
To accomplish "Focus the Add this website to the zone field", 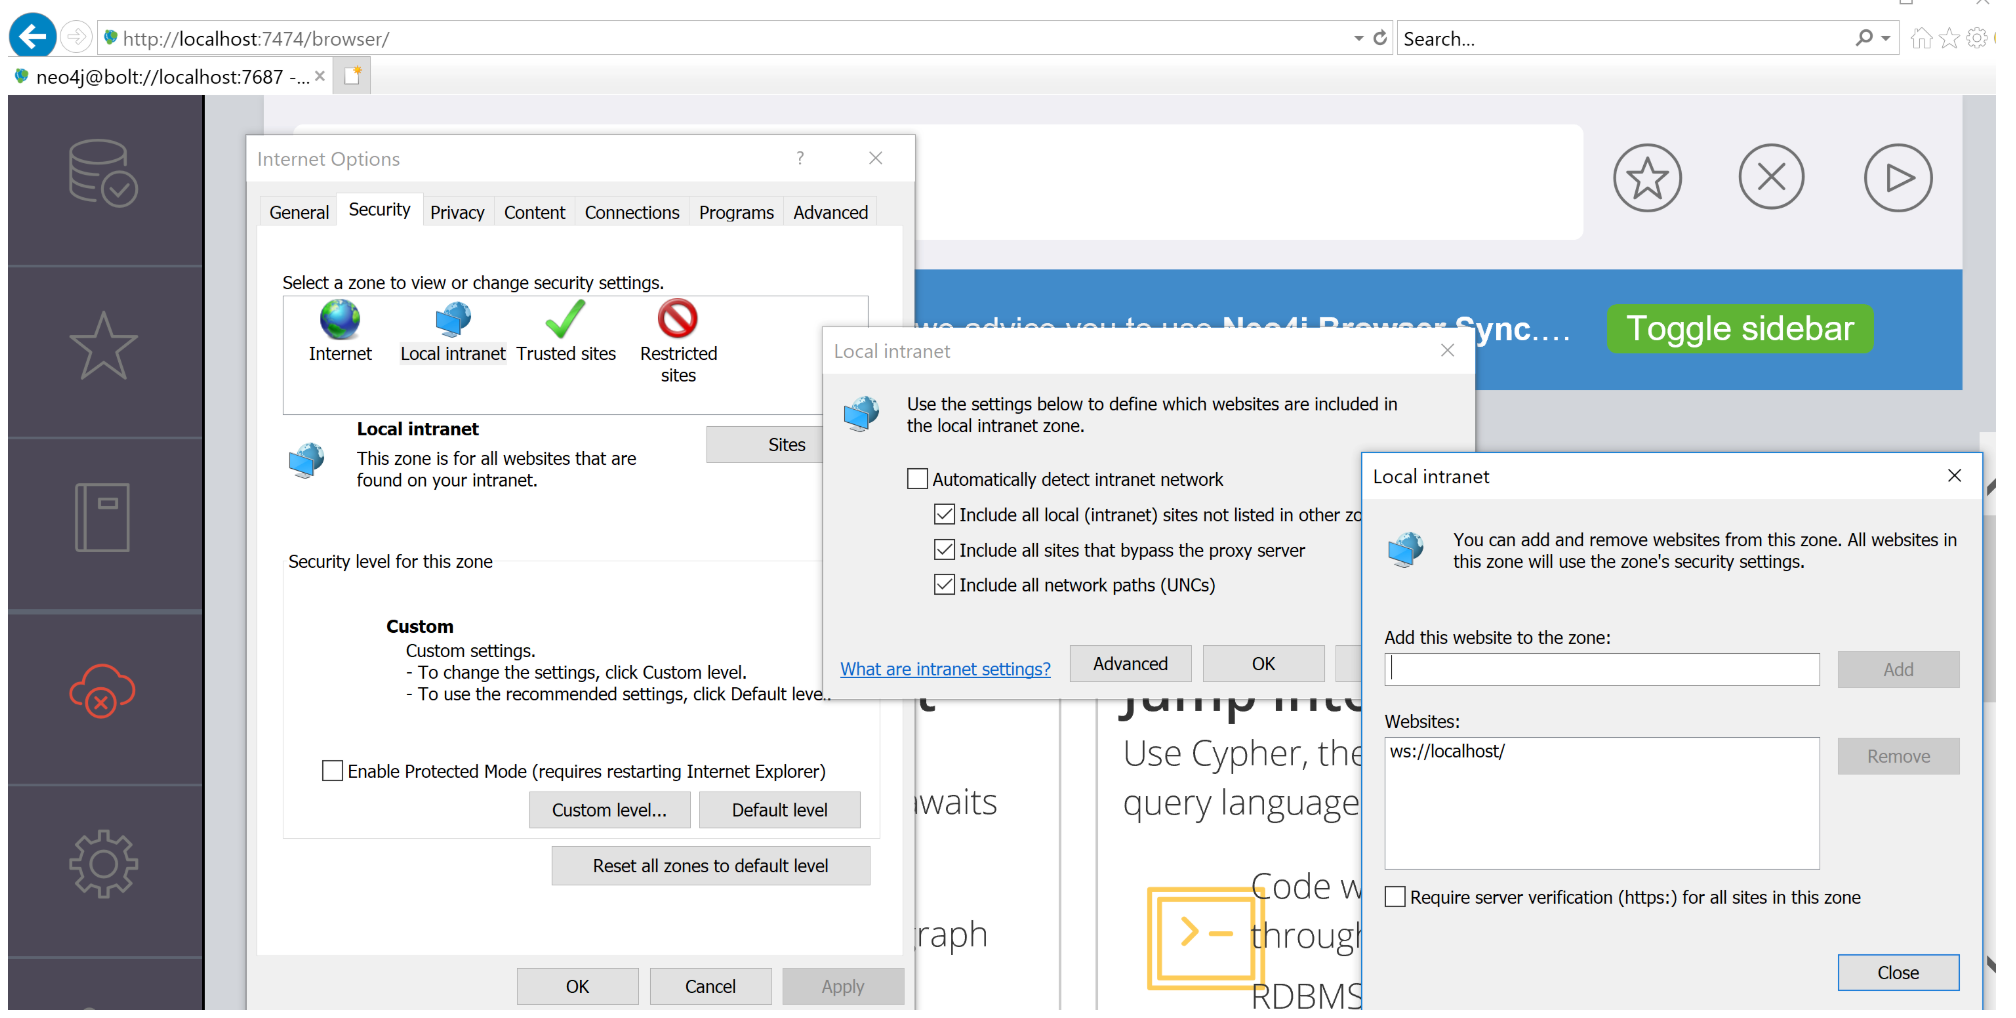I will pyautogui.click(x=1602, y=669).
